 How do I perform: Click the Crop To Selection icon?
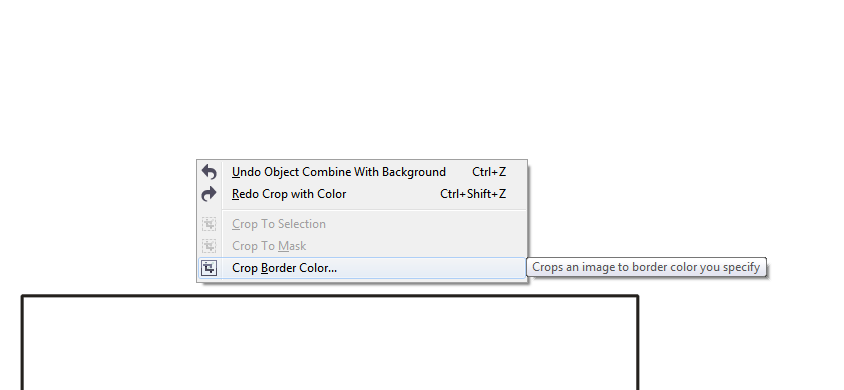[209, 224]
